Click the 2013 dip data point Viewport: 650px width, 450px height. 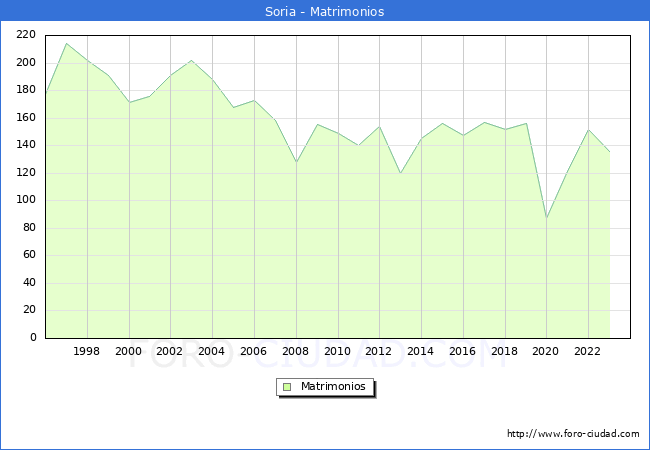[400, 173]
